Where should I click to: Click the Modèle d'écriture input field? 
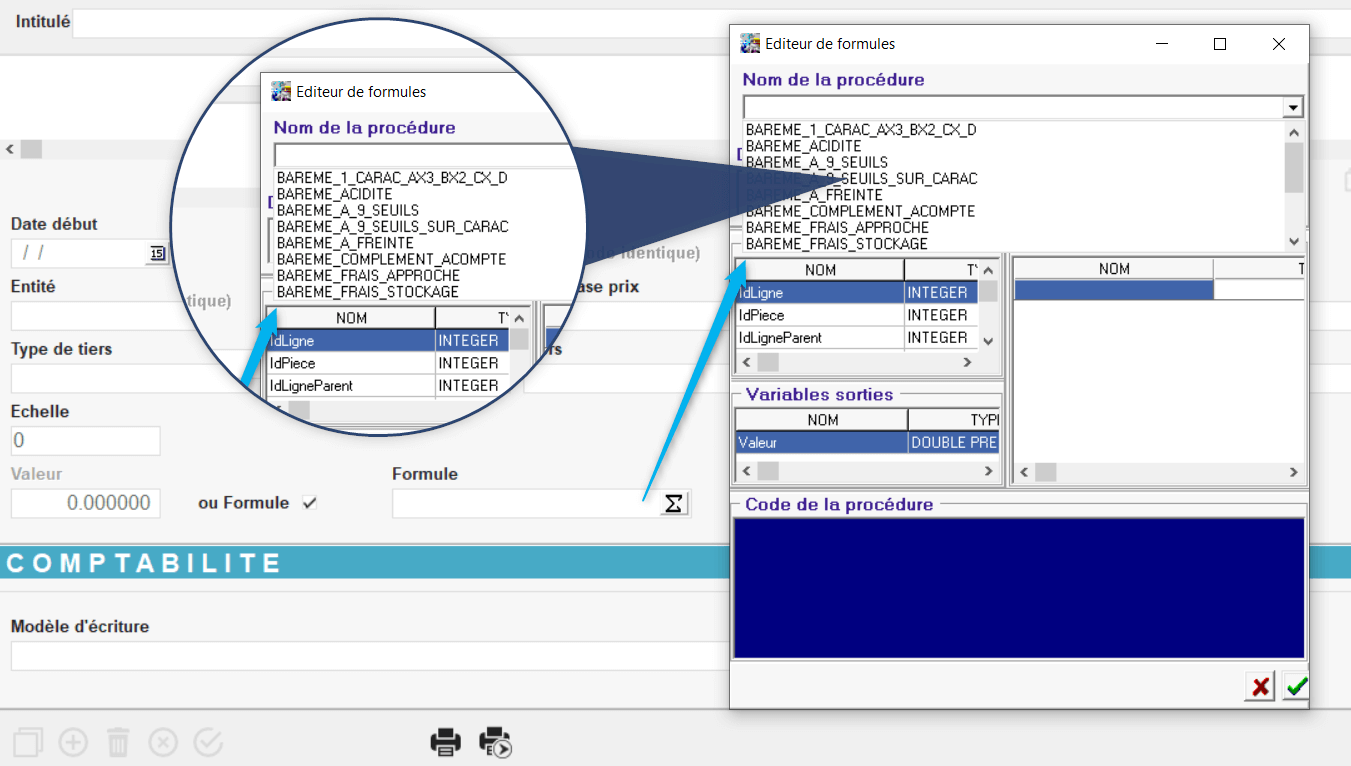(360, 656)
